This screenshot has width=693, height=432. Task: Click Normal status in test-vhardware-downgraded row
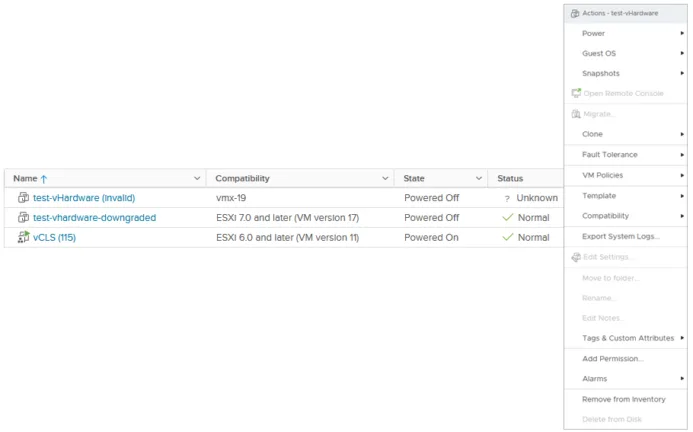coord(533,218)
